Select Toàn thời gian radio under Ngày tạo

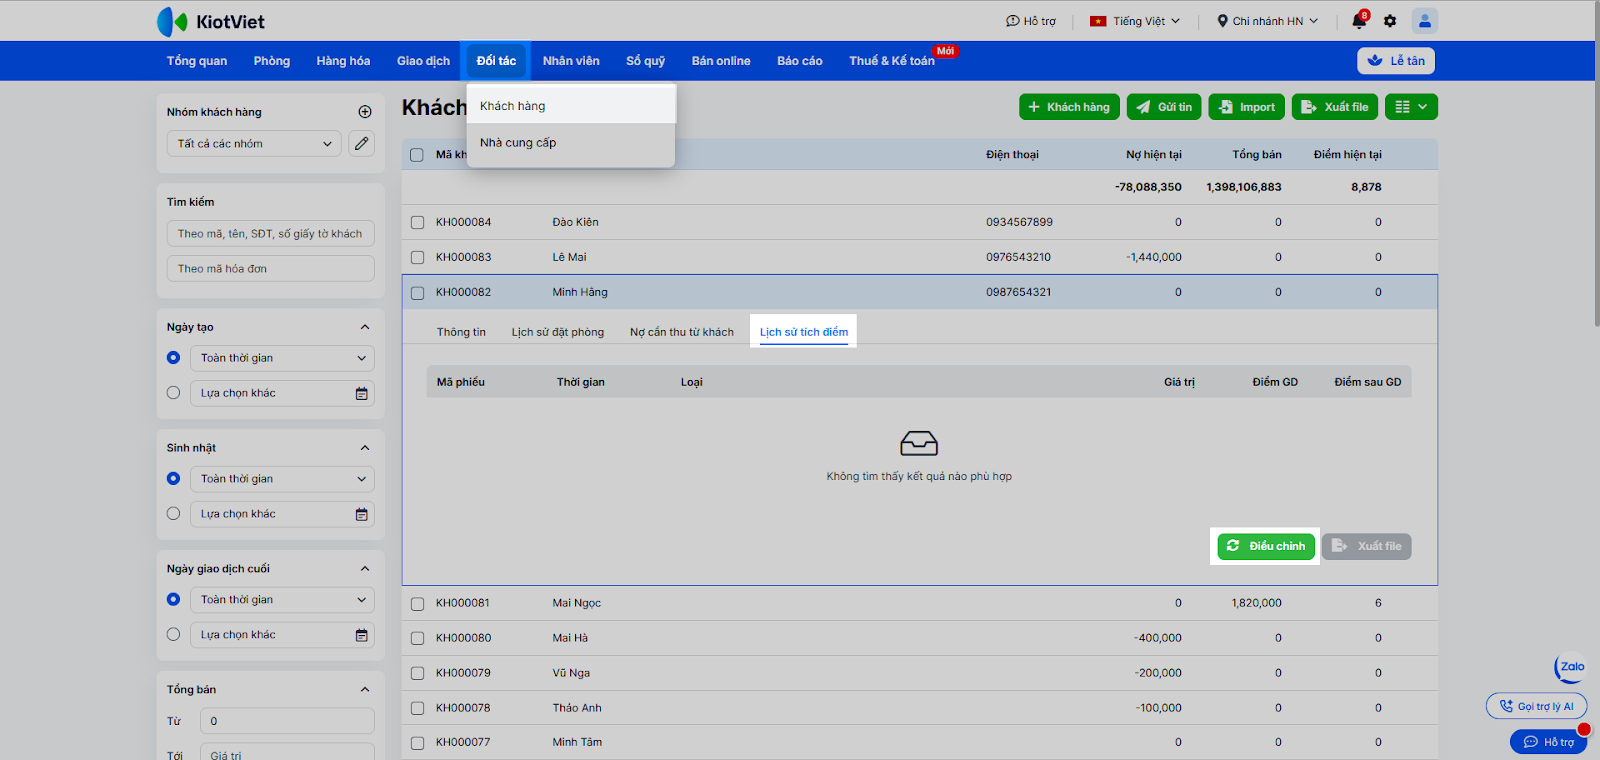tap(174, 358)
